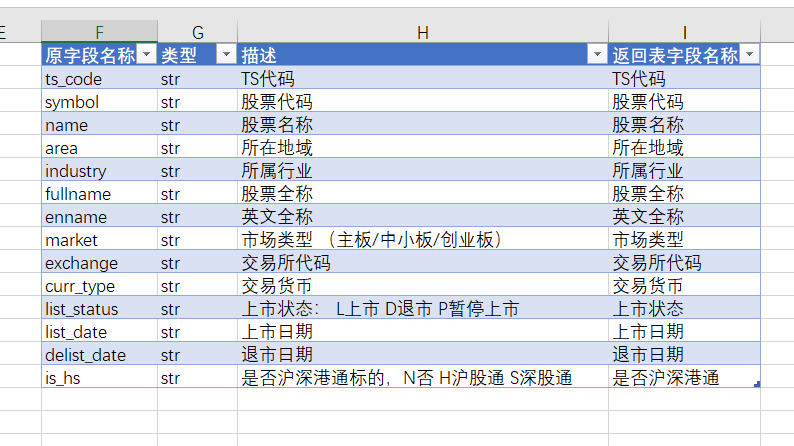Select the list_status cell

pyautogui.click(x=99, y=309)
